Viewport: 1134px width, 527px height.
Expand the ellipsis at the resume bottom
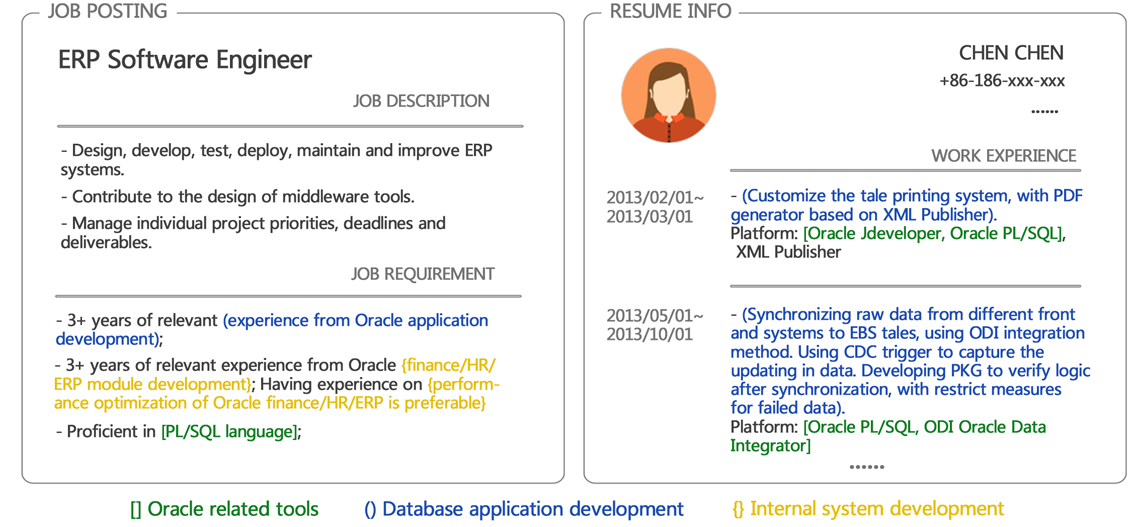coord(866,466)
